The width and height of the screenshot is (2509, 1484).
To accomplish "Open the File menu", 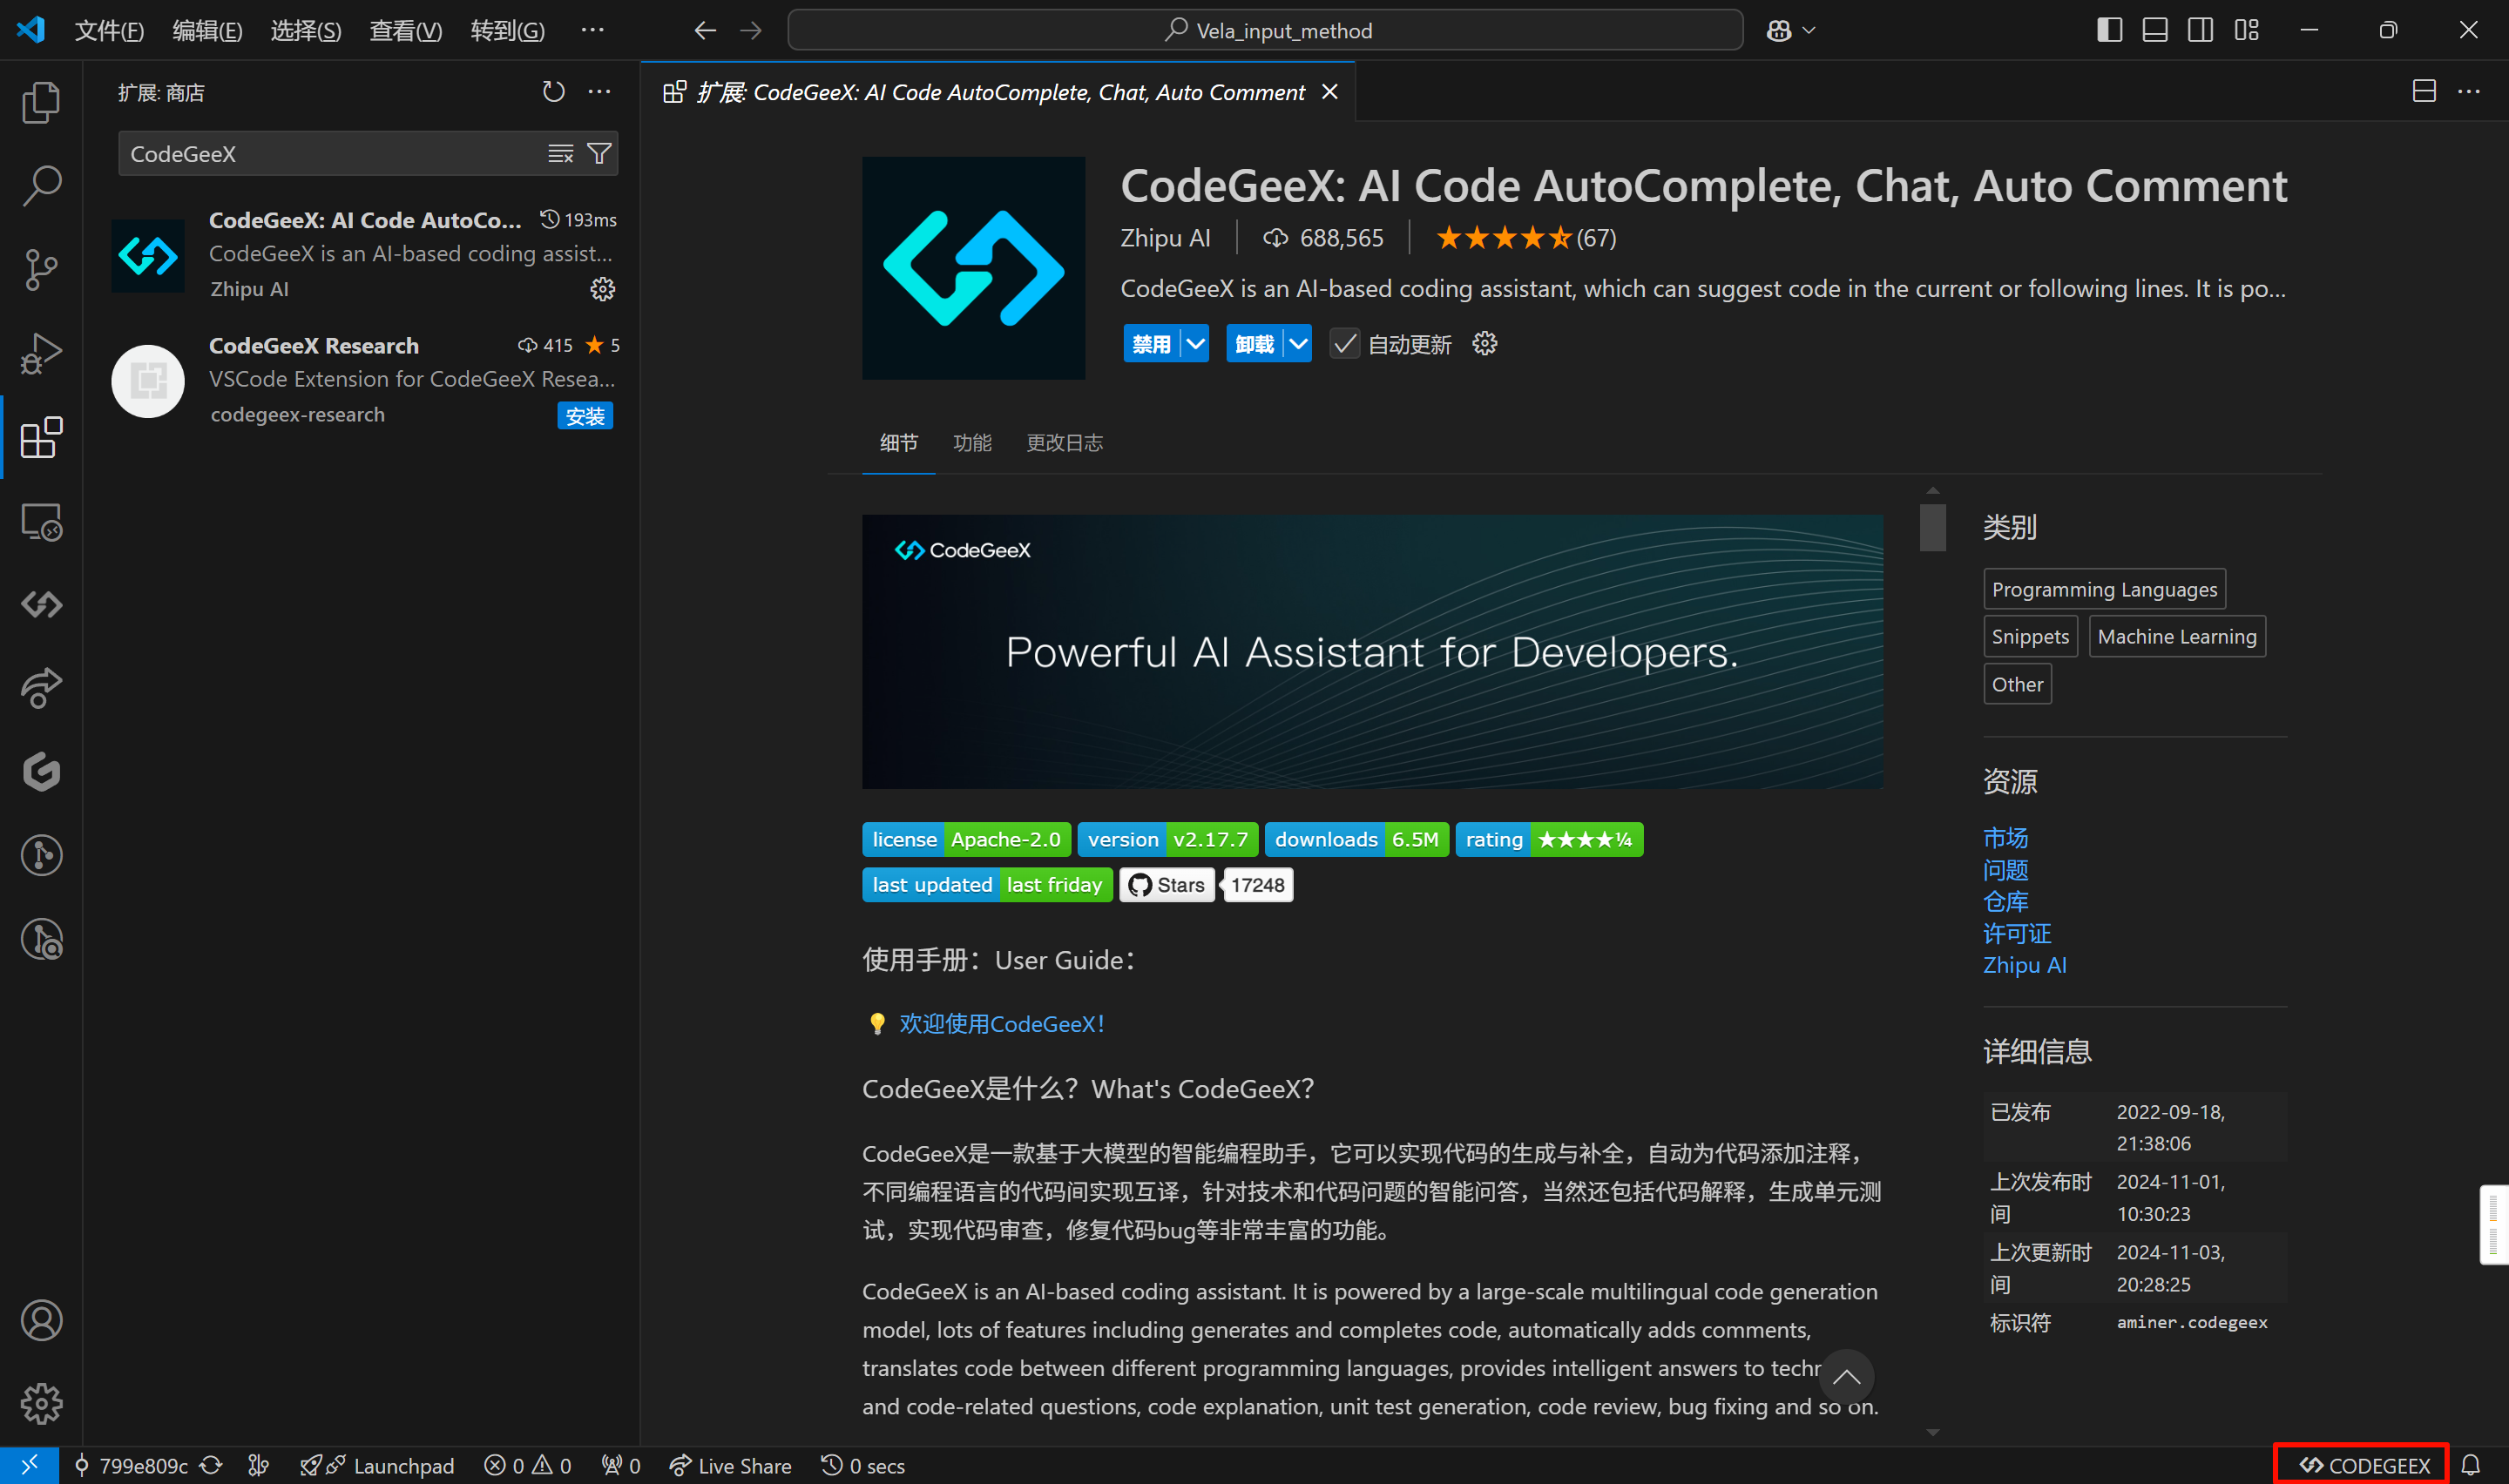I will (109, 31).
